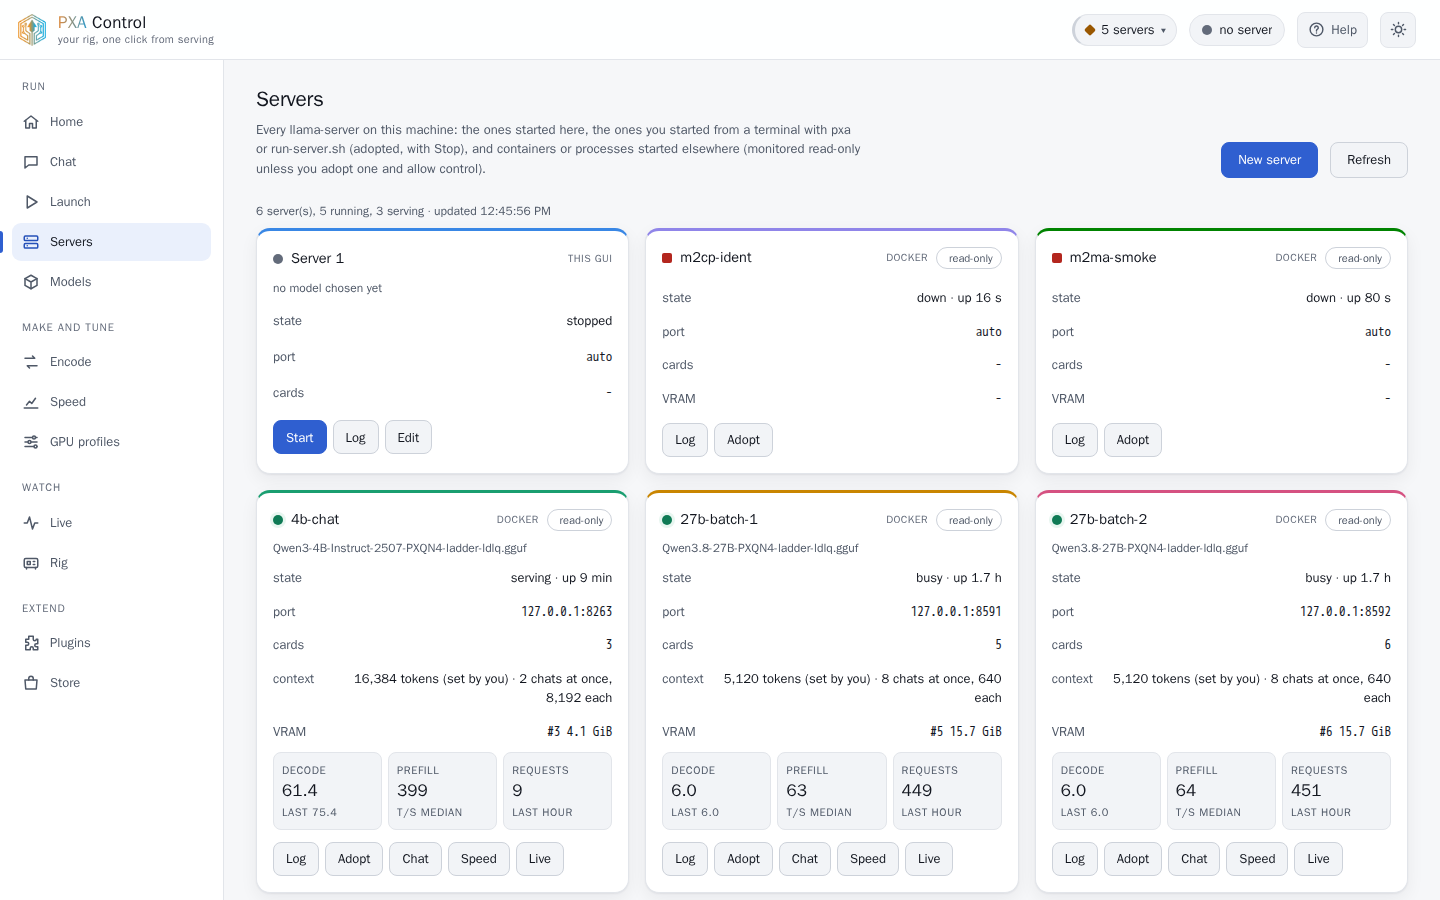Image resolution: width=1440 pixels, height=900 pixels.
Task: Open Models in sidebar
Action: (x=111, y=282)
